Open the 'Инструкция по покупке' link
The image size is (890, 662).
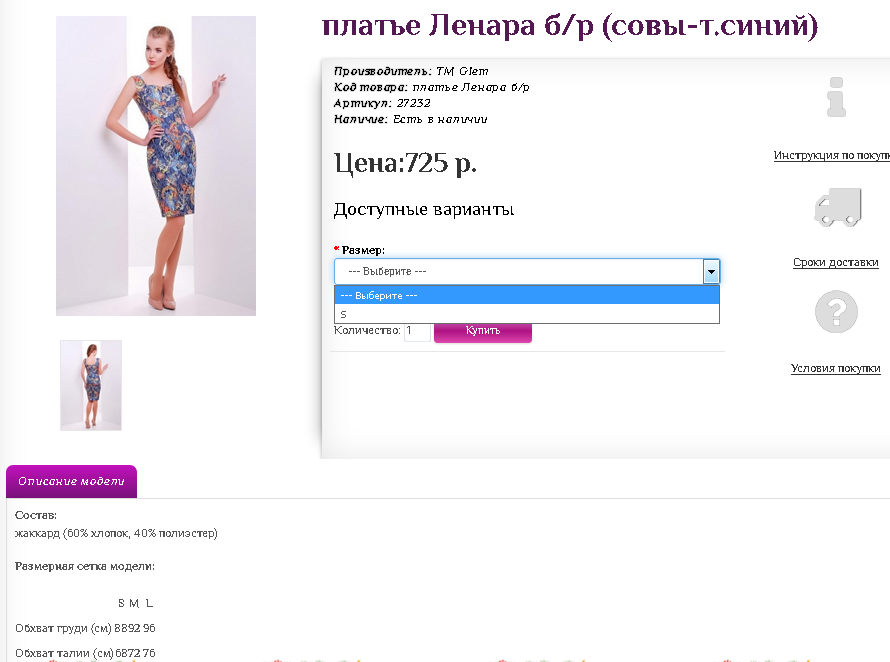coord(832,155)
